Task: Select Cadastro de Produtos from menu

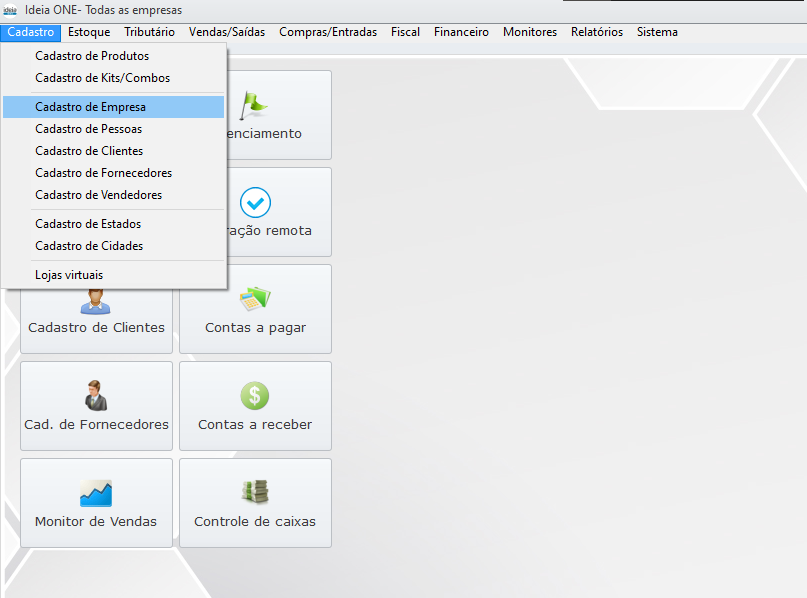Action: (x=92, y=56)
